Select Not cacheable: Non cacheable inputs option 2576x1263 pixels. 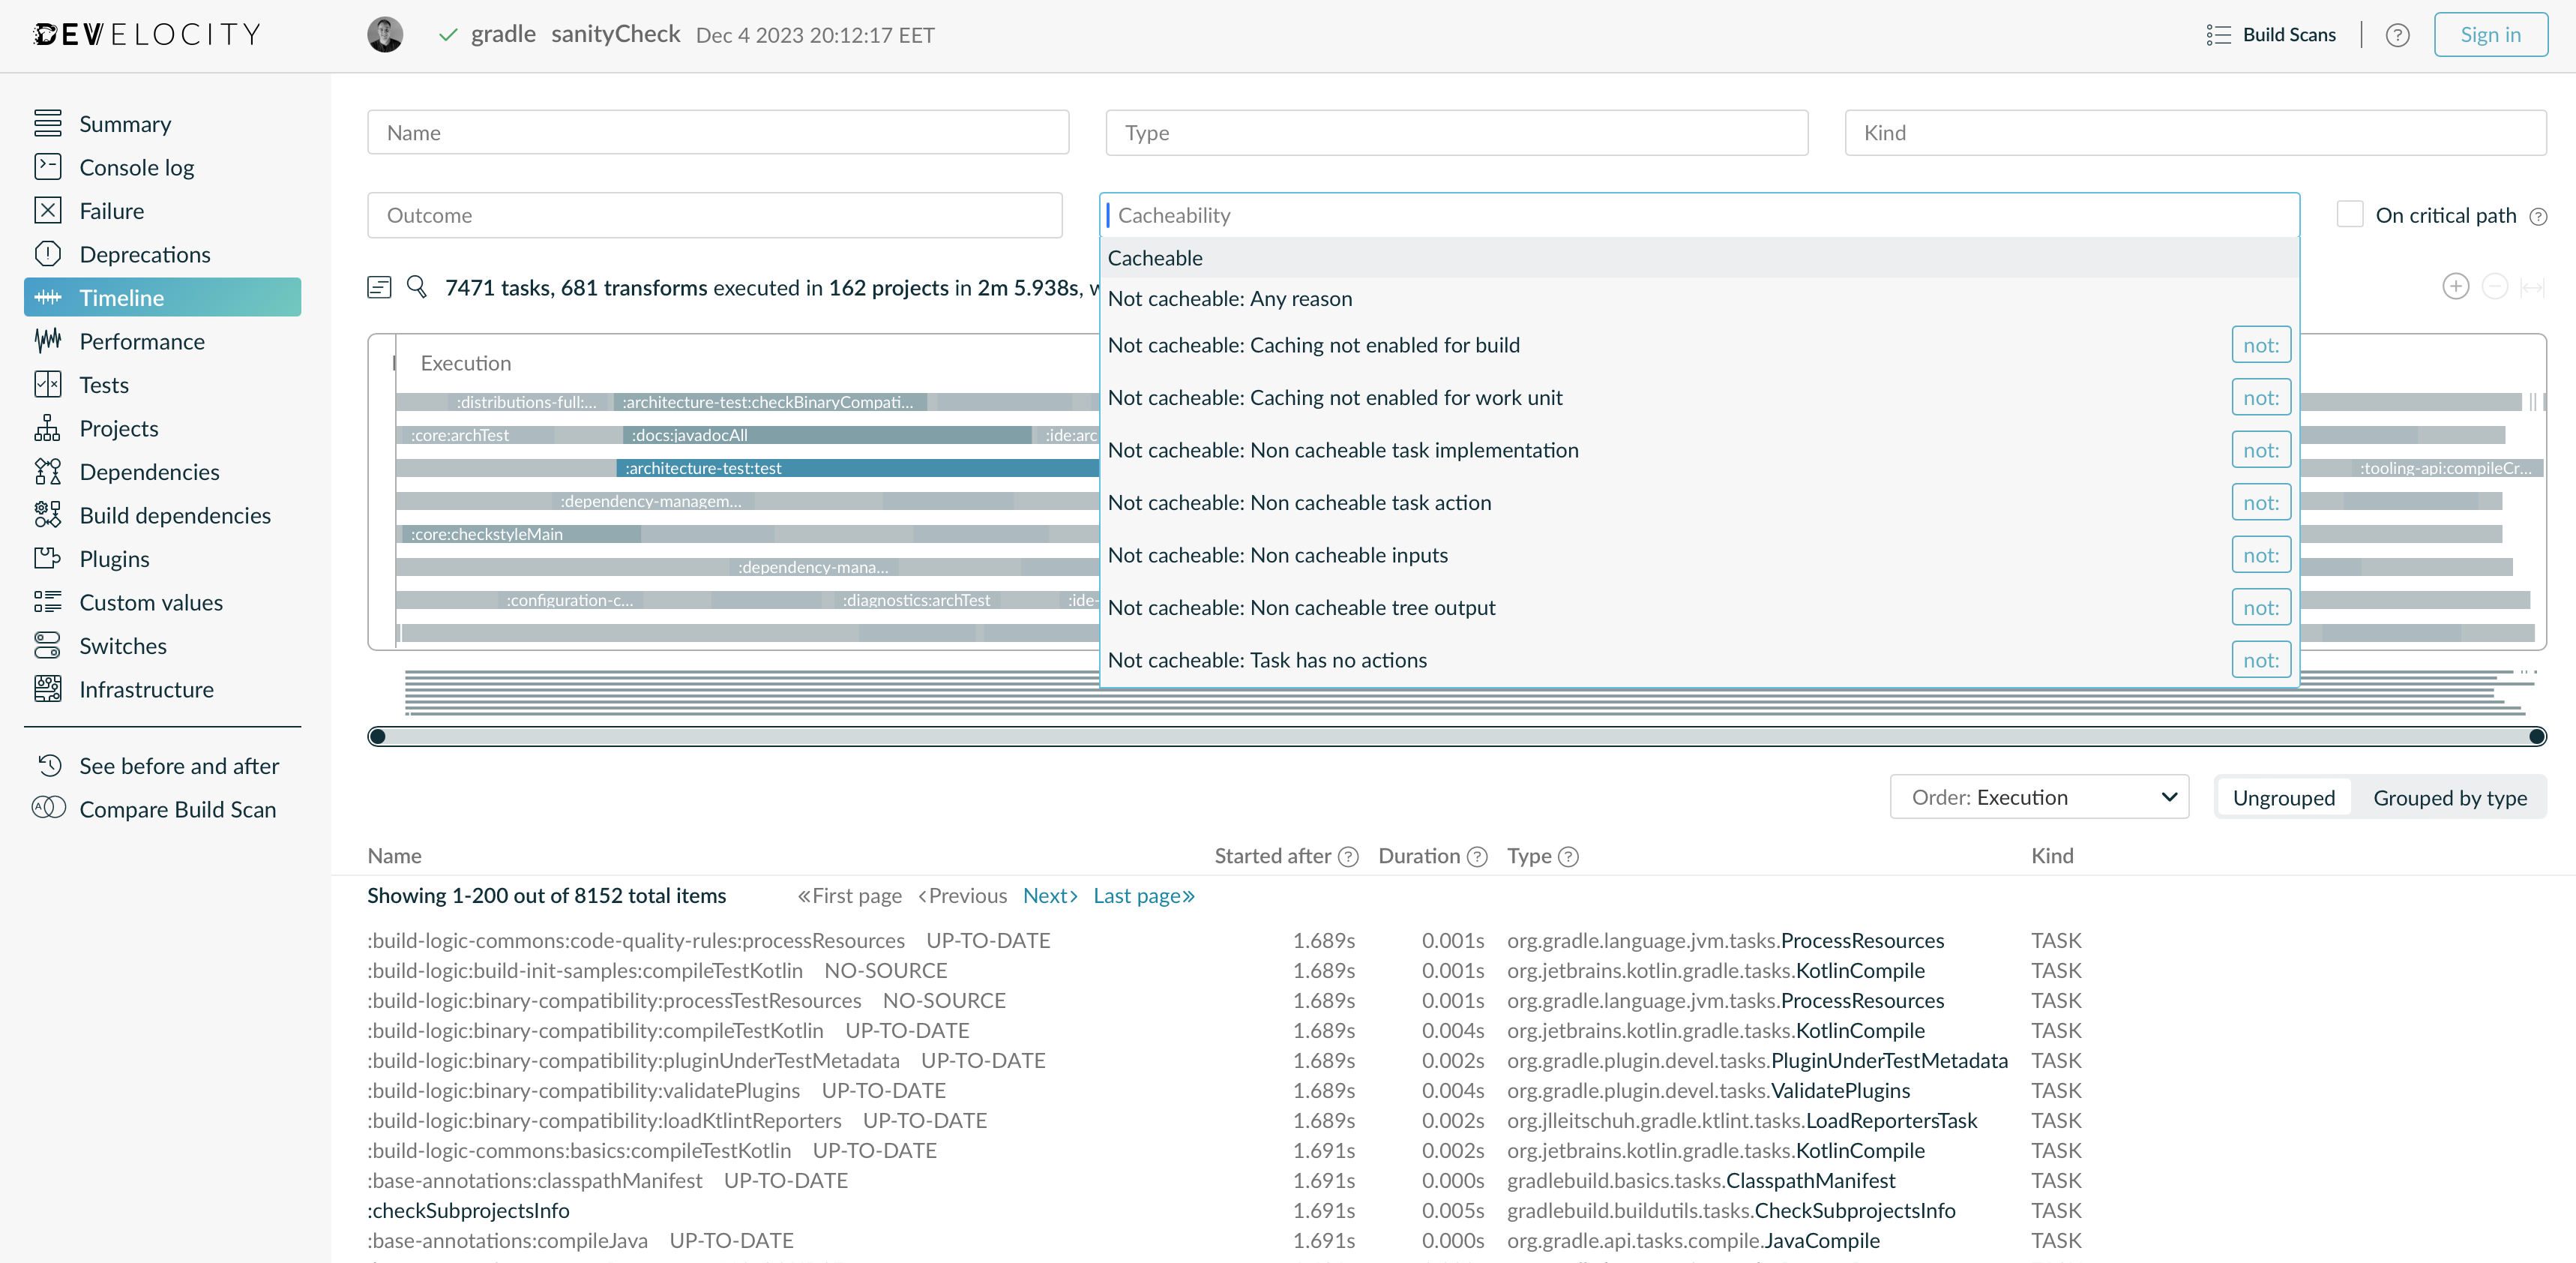1277,555
